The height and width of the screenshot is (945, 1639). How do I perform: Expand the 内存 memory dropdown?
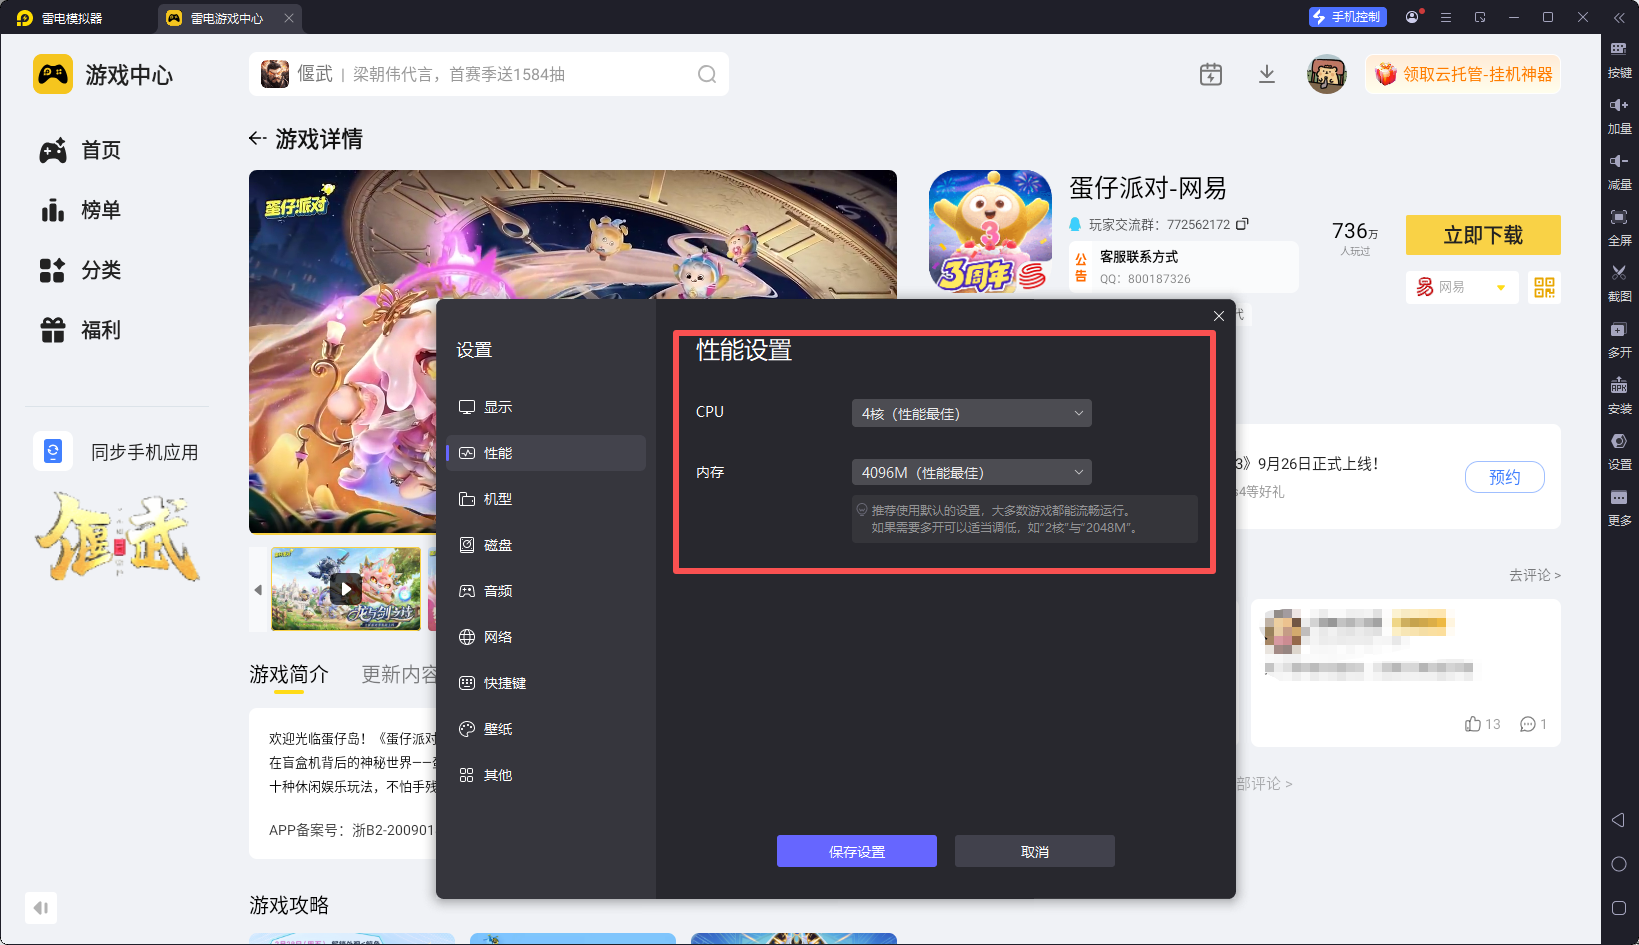click(x=971, y=472)
